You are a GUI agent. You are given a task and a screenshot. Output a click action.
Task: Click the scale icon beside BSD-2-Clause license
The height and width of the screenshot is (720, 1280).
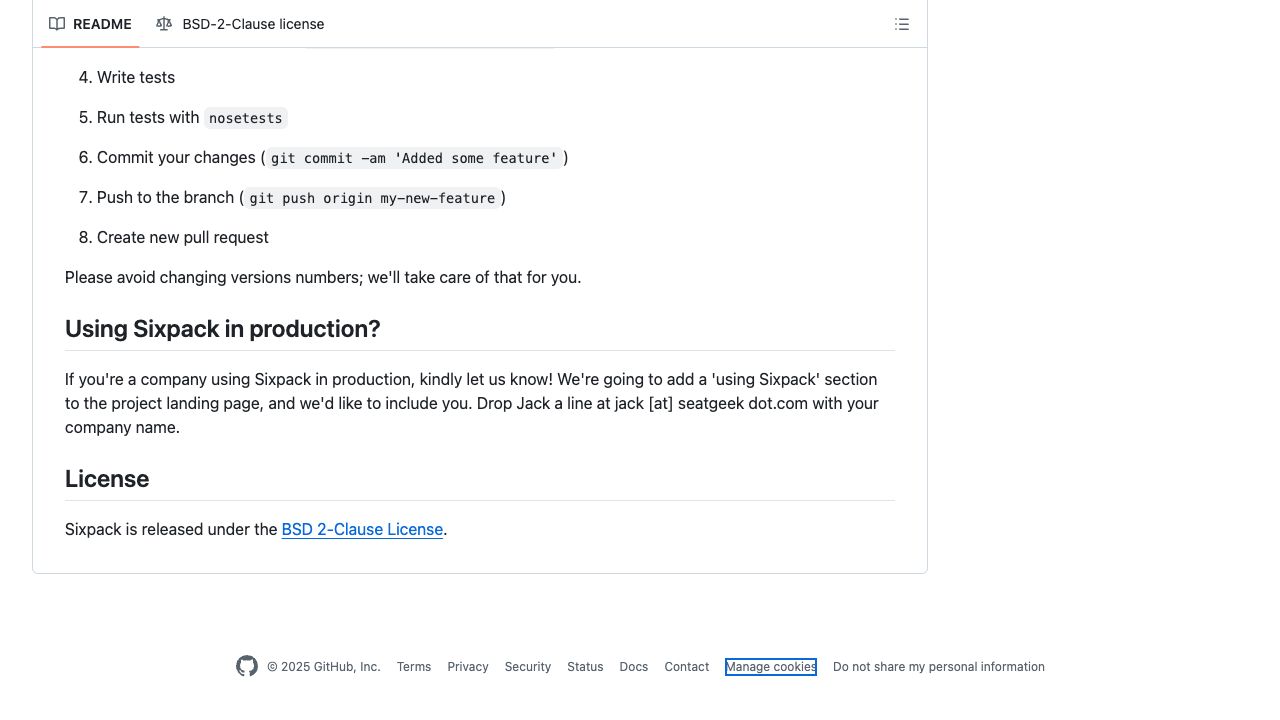point(164,24)
